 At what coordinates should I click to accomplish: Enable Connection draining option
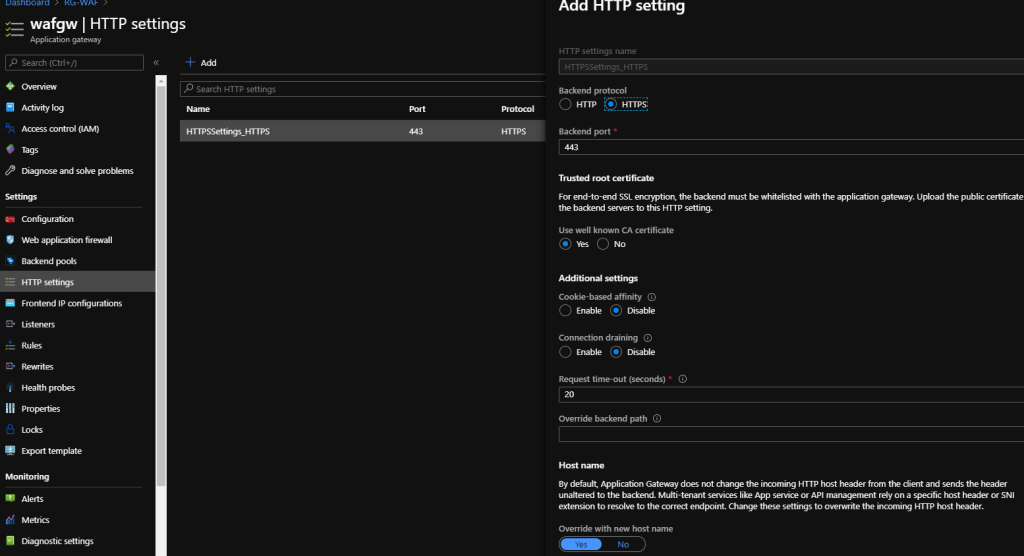tap(565, 352)
